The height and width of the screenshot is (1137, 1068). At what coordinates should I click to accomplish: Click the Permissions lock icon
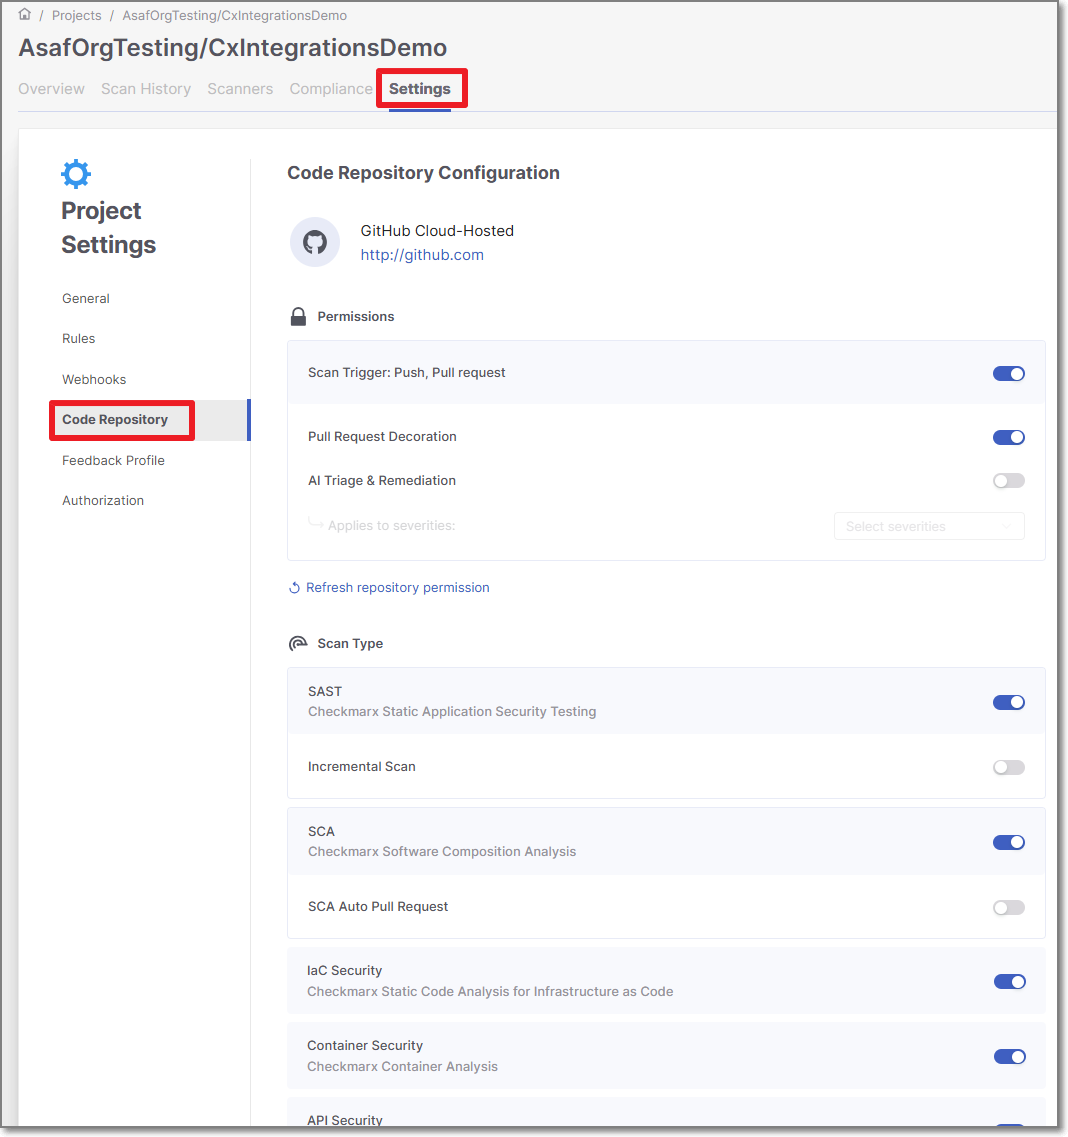point(298,317)
